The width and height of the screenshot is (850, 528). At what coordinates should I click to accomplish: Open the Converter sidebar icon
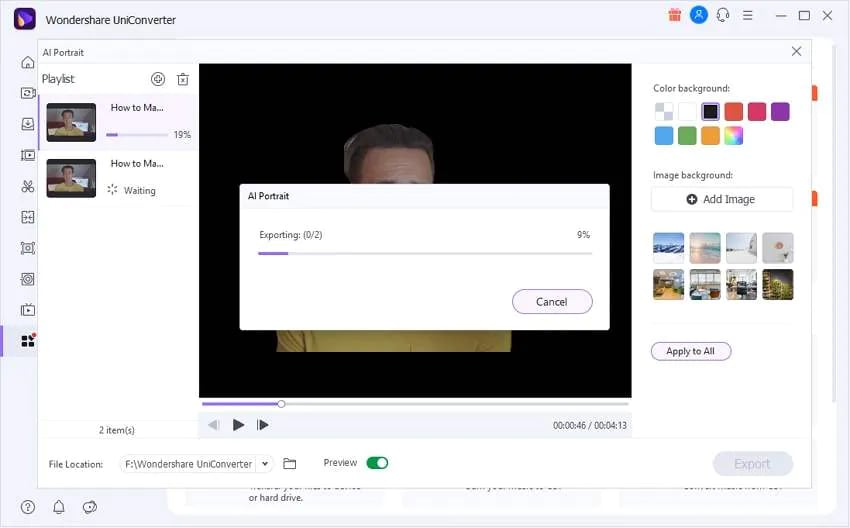click(28, 93)
